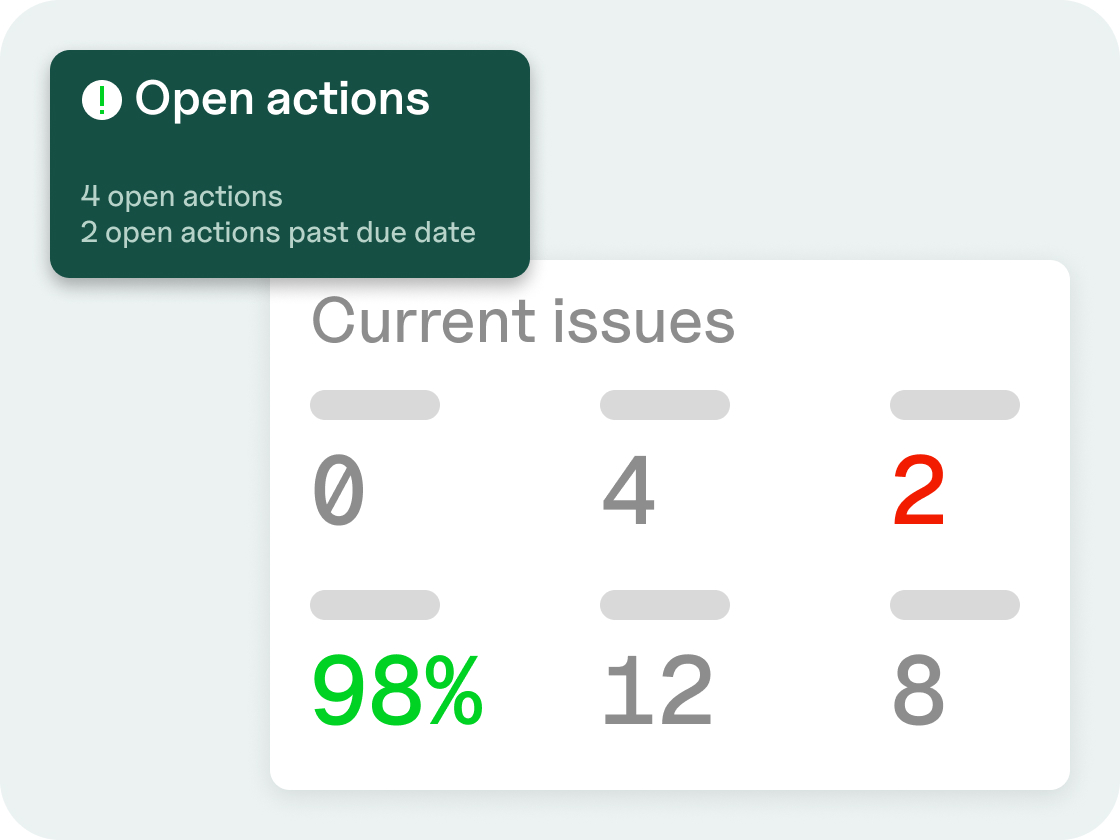Click the placeholder label above the 0

coord(375,405)
